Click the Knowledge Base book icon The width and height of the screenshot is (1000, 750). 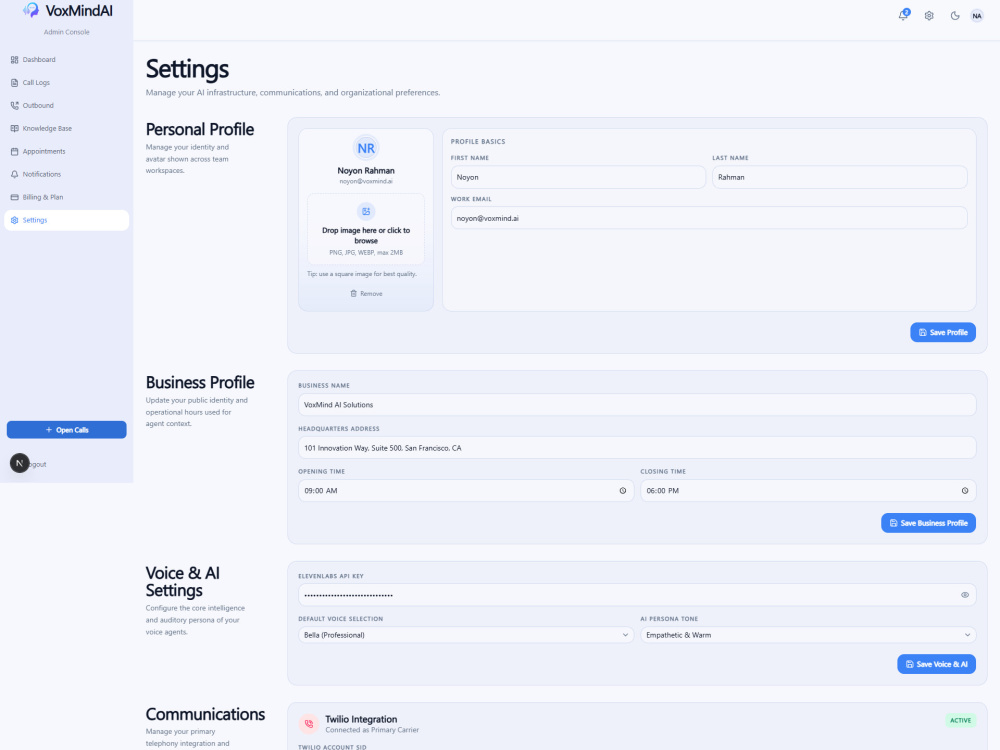[15, 128]
